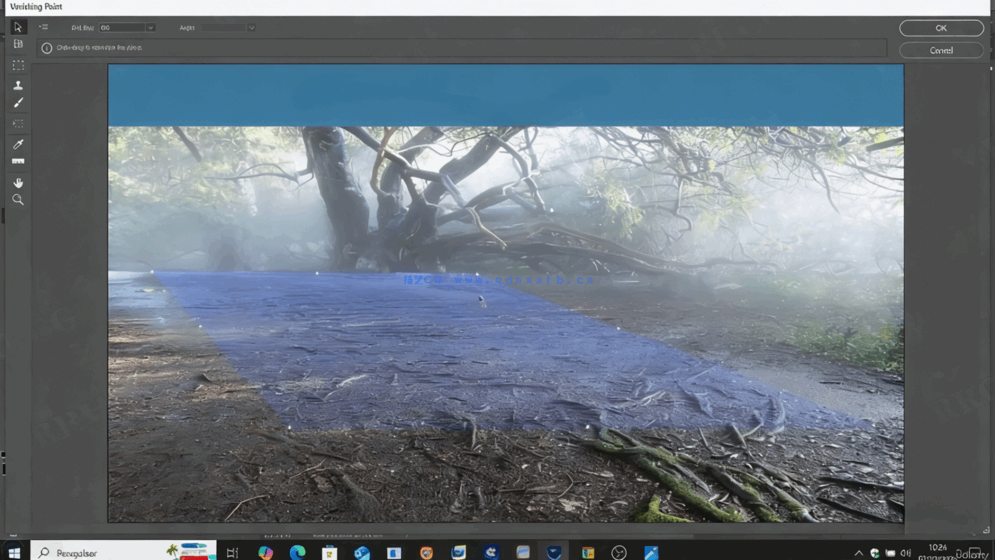Open the Windows Start menu
Screen dimensions: 995x560
14,552
